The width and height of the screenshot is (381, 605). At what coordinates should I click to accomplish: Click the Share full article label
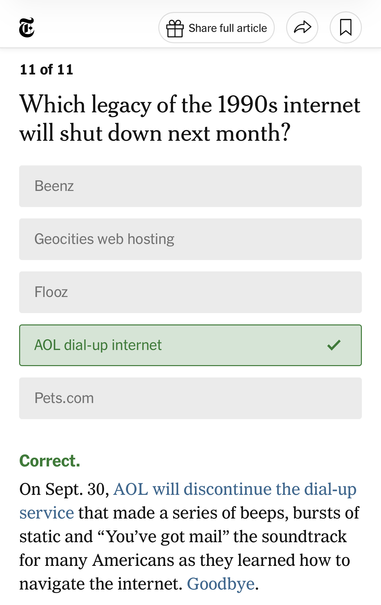point(228,28)
